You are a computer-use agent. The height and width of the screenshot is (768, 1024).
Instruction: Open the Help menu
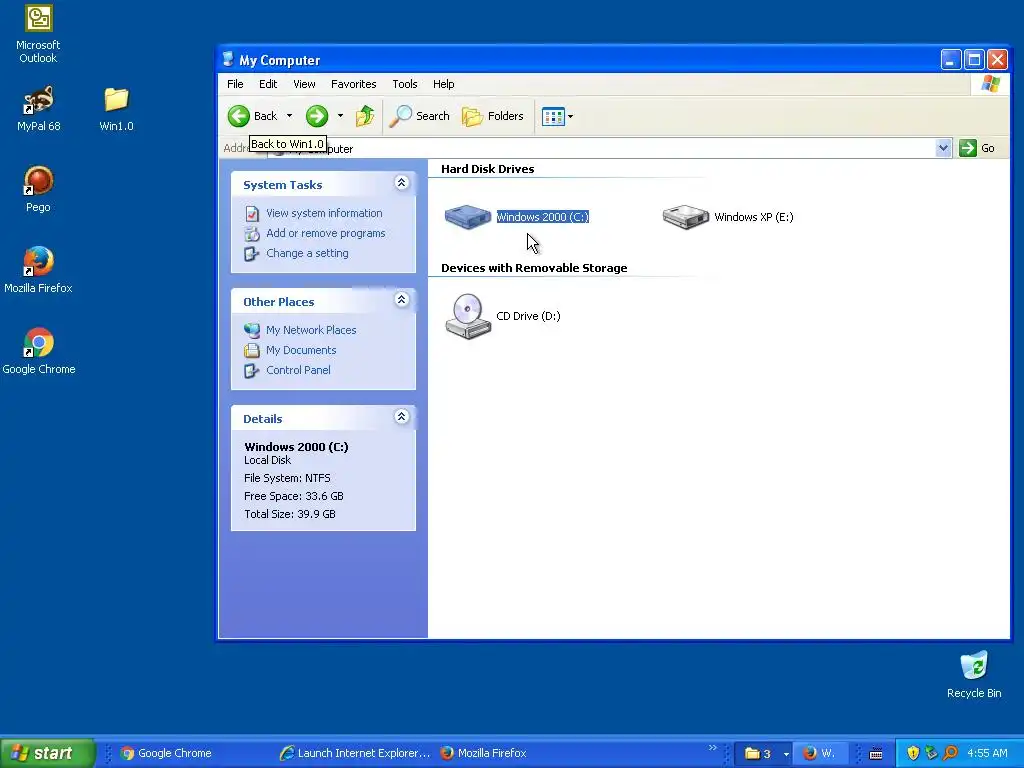point(443,84)
